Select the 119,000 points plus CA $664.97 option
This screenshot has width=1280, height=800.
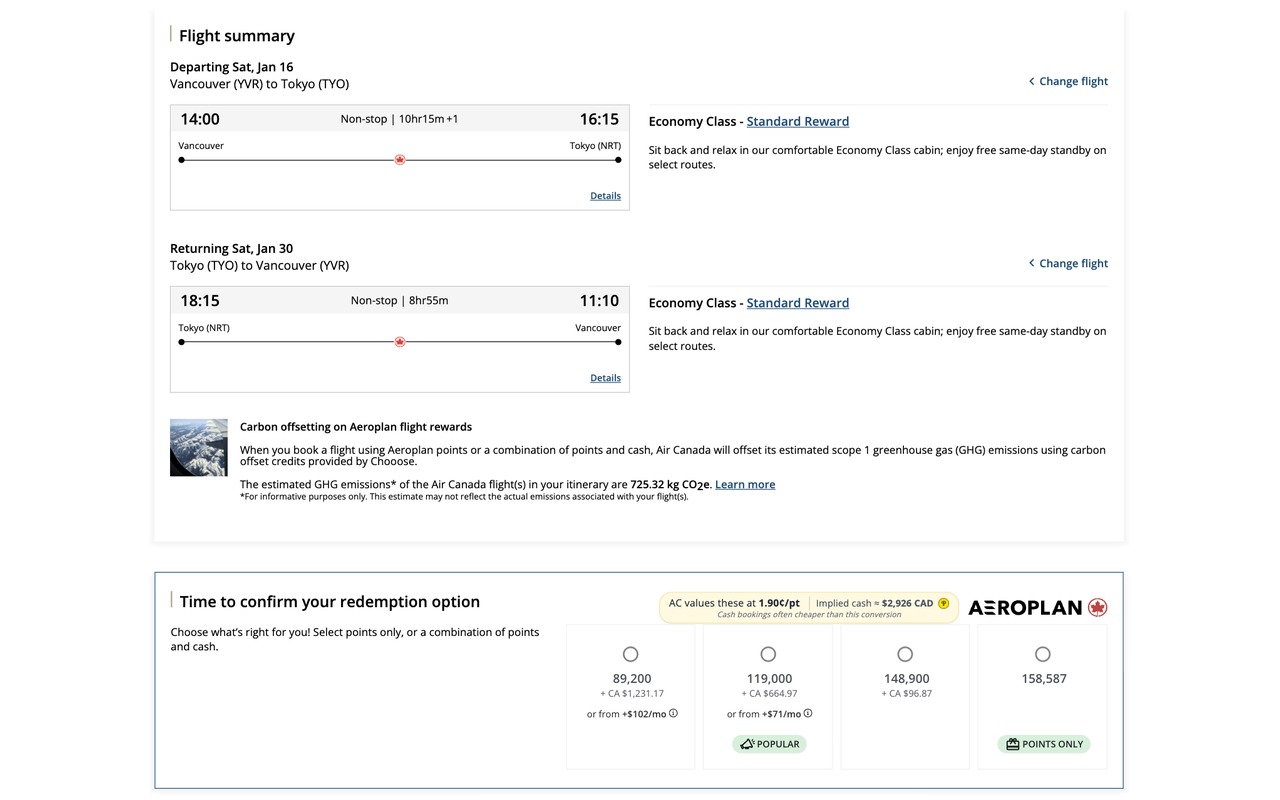pos(768,654)
